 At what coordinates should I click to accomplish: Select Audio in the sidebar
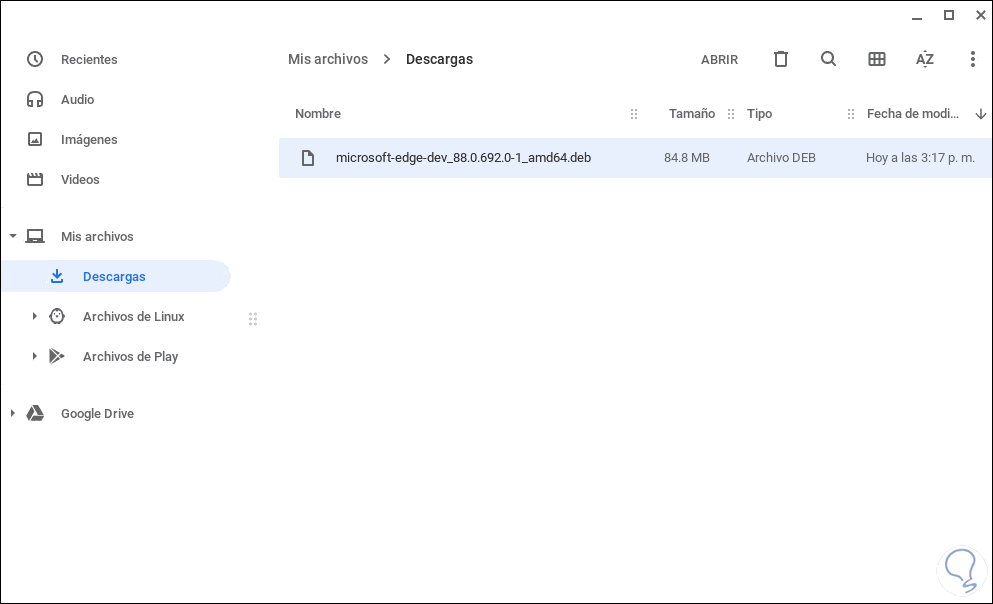tap(77, 100)
